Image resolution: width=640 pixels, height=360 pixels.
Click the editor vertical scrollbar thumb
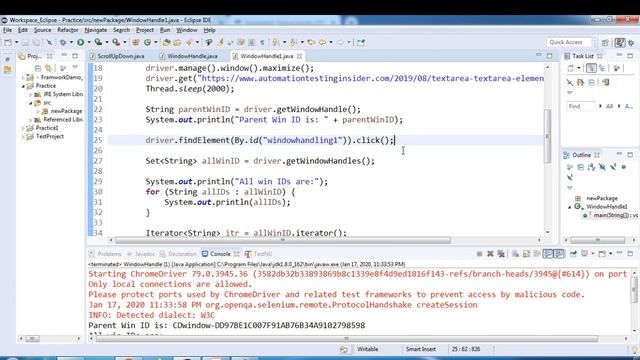pos(547,137)
